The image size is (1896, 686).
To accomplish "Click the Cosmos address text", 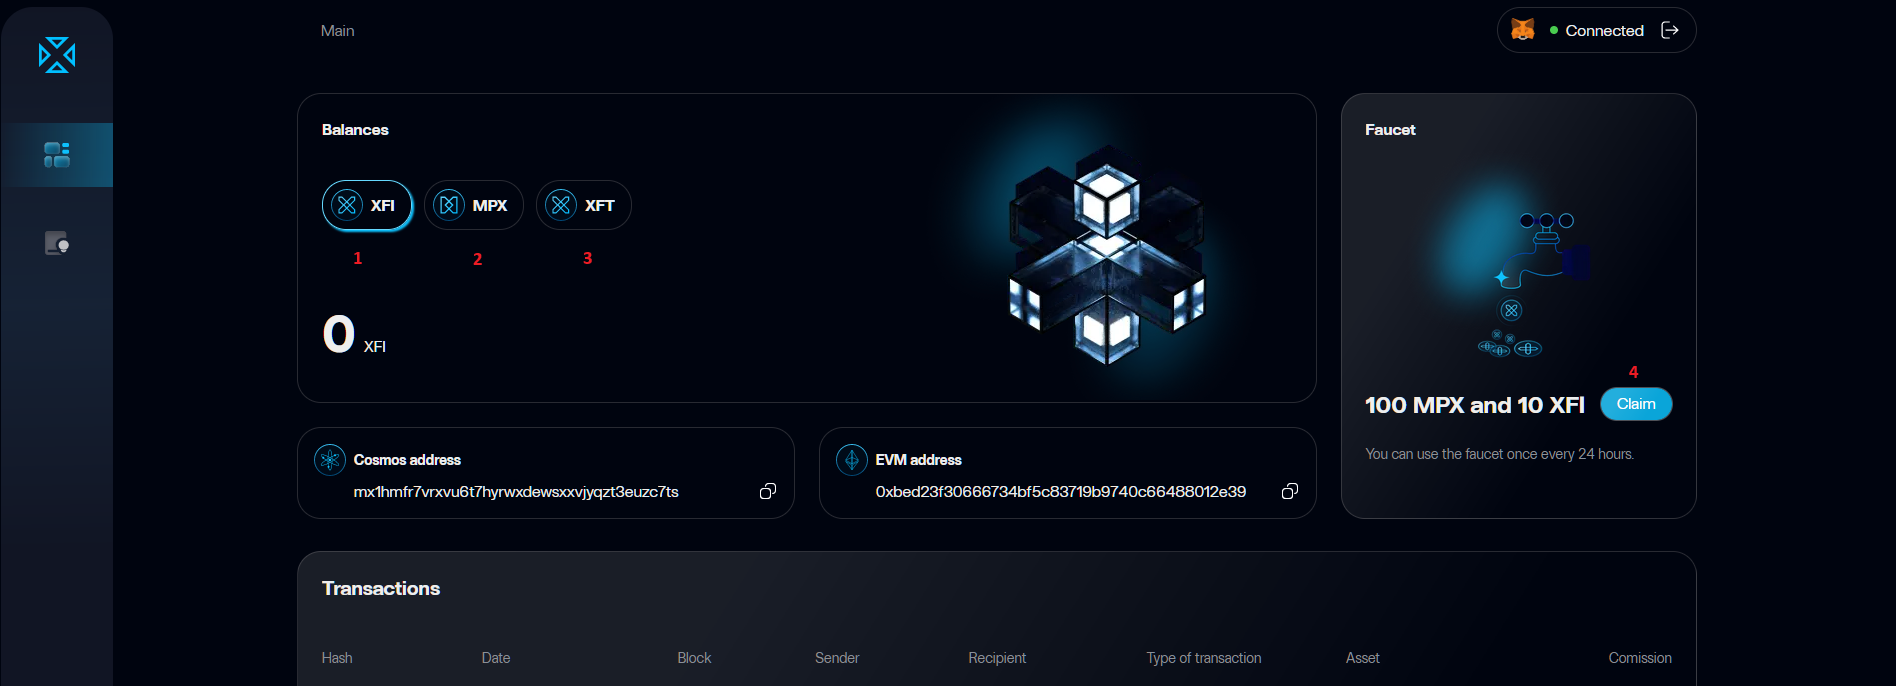I will (516, 492).
